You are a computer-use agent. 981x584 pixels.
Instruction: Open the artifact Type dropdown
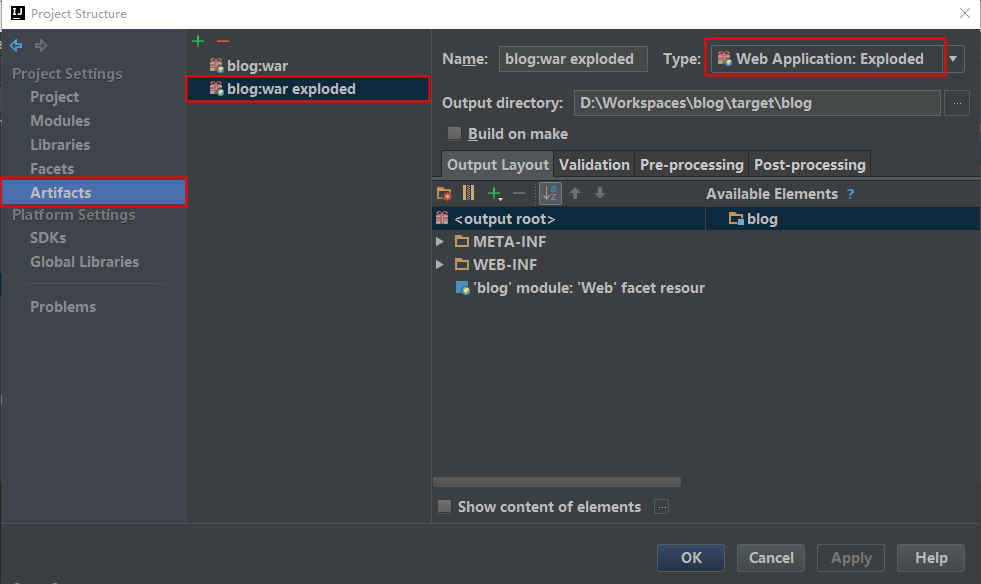click(953, 59)
